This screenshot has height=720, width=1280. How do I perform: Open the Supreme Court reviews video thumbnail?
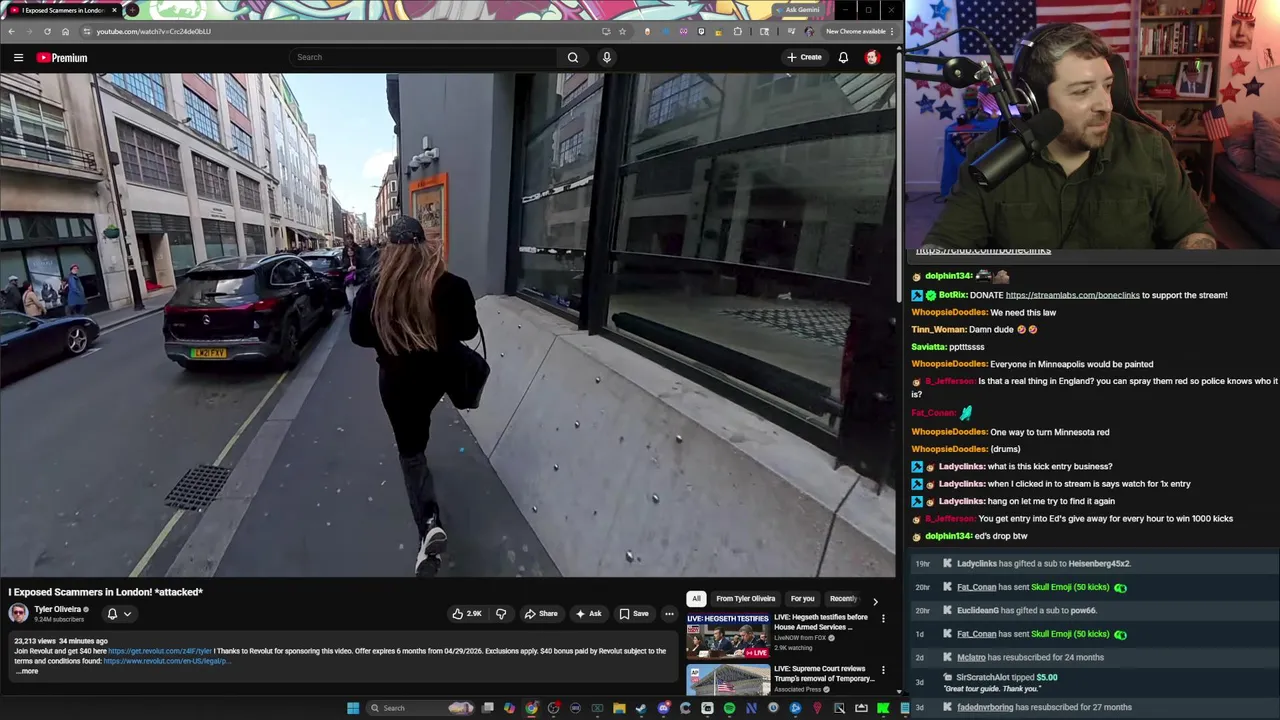[x=727, y=679]
